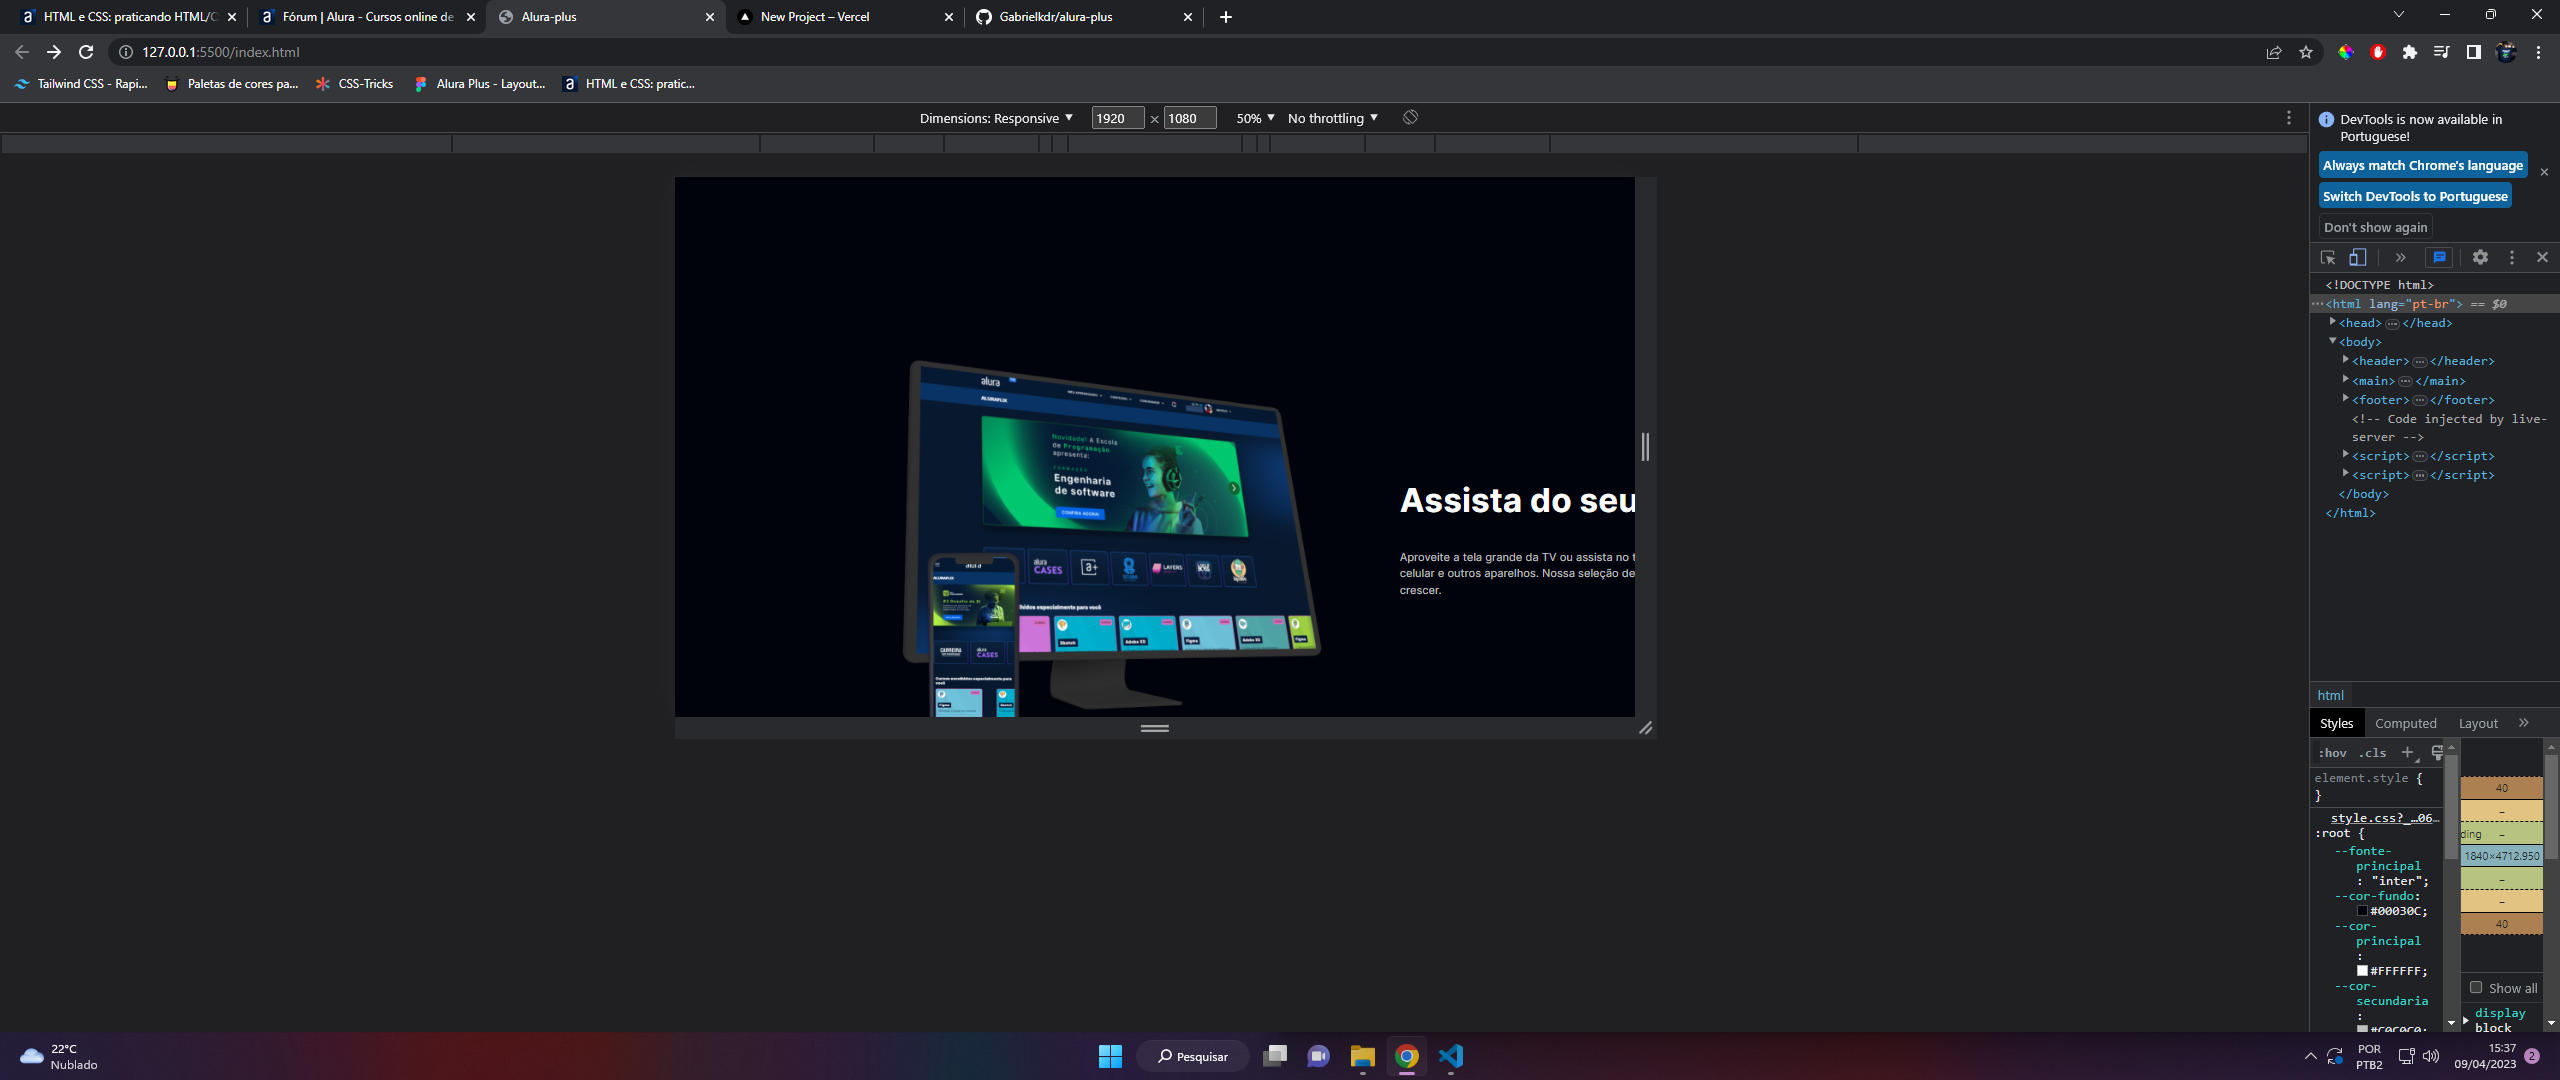Toggle the :hov element state panel
2560x1080 pixels.
2332,753
